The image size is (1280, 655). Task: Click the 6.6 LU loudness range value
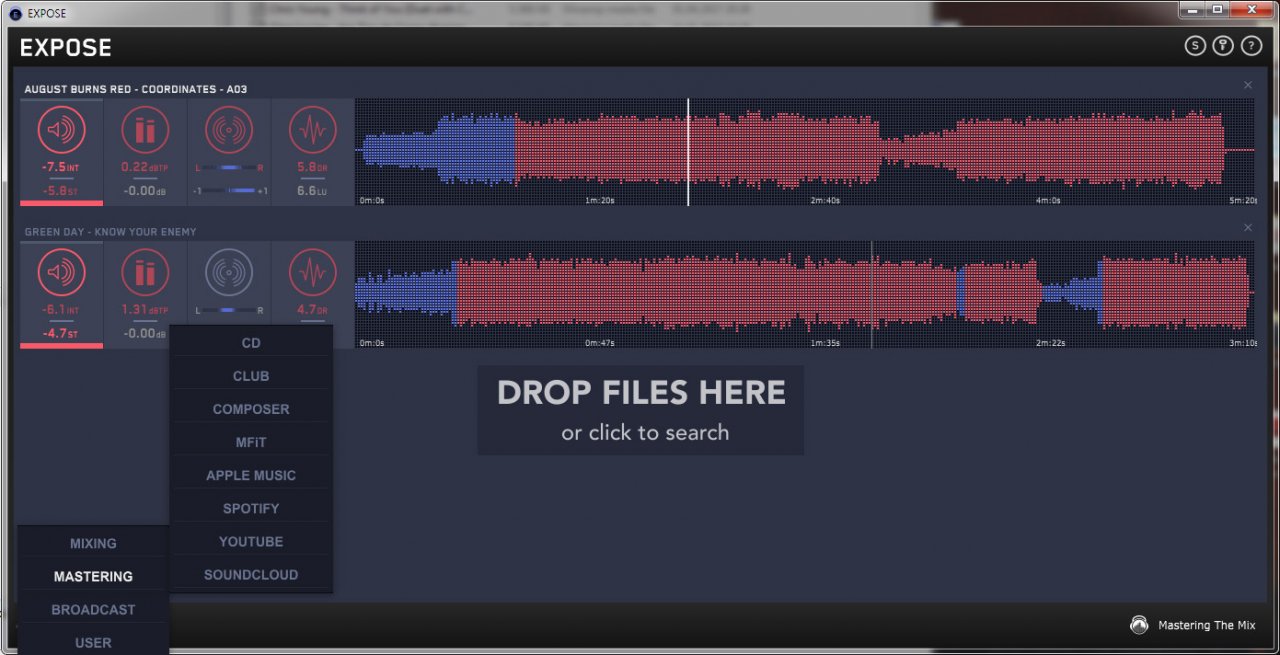click(313, 191)
